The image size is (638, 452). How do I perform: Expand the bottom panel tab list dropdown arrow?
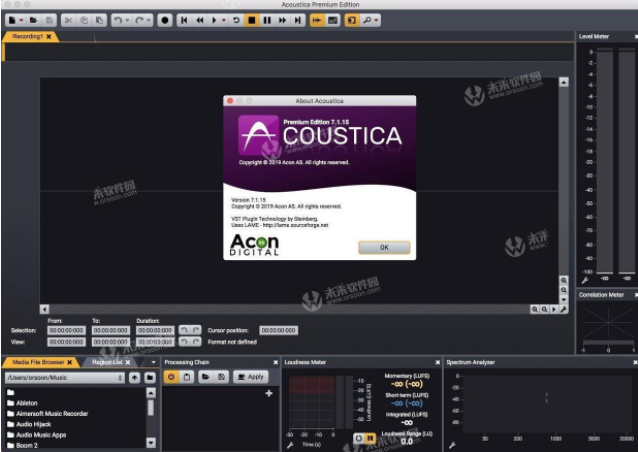pyautogui.click(x=153, y=362)
